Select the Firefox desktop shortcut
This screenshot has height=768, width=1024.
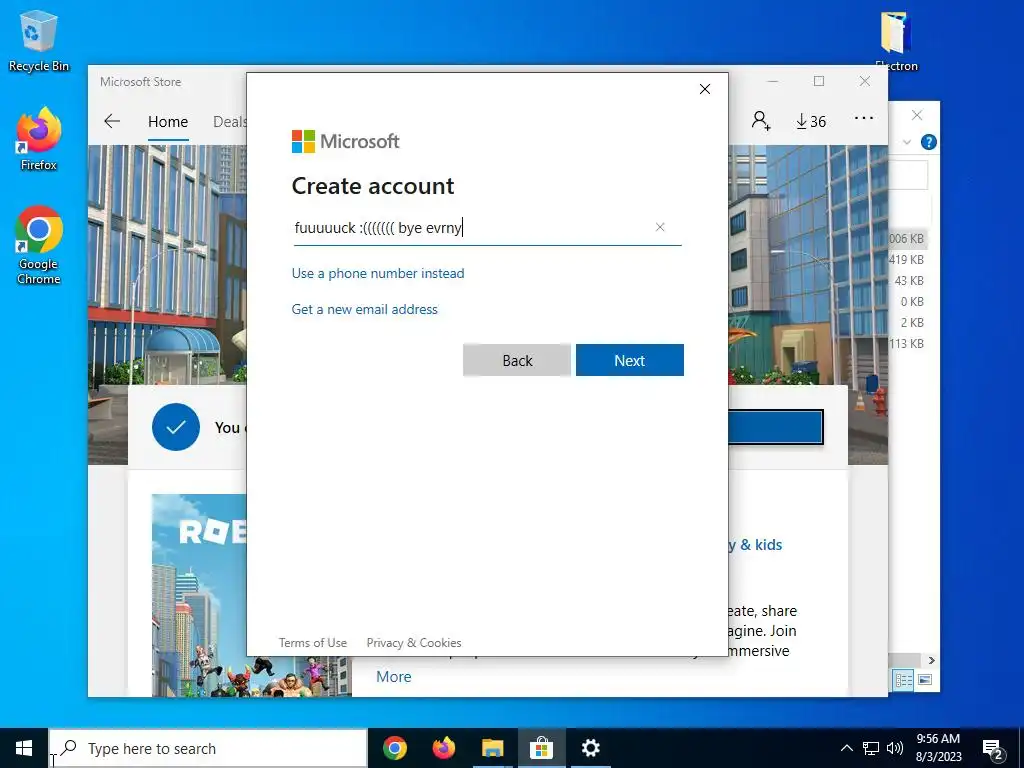tap(39, 139)
